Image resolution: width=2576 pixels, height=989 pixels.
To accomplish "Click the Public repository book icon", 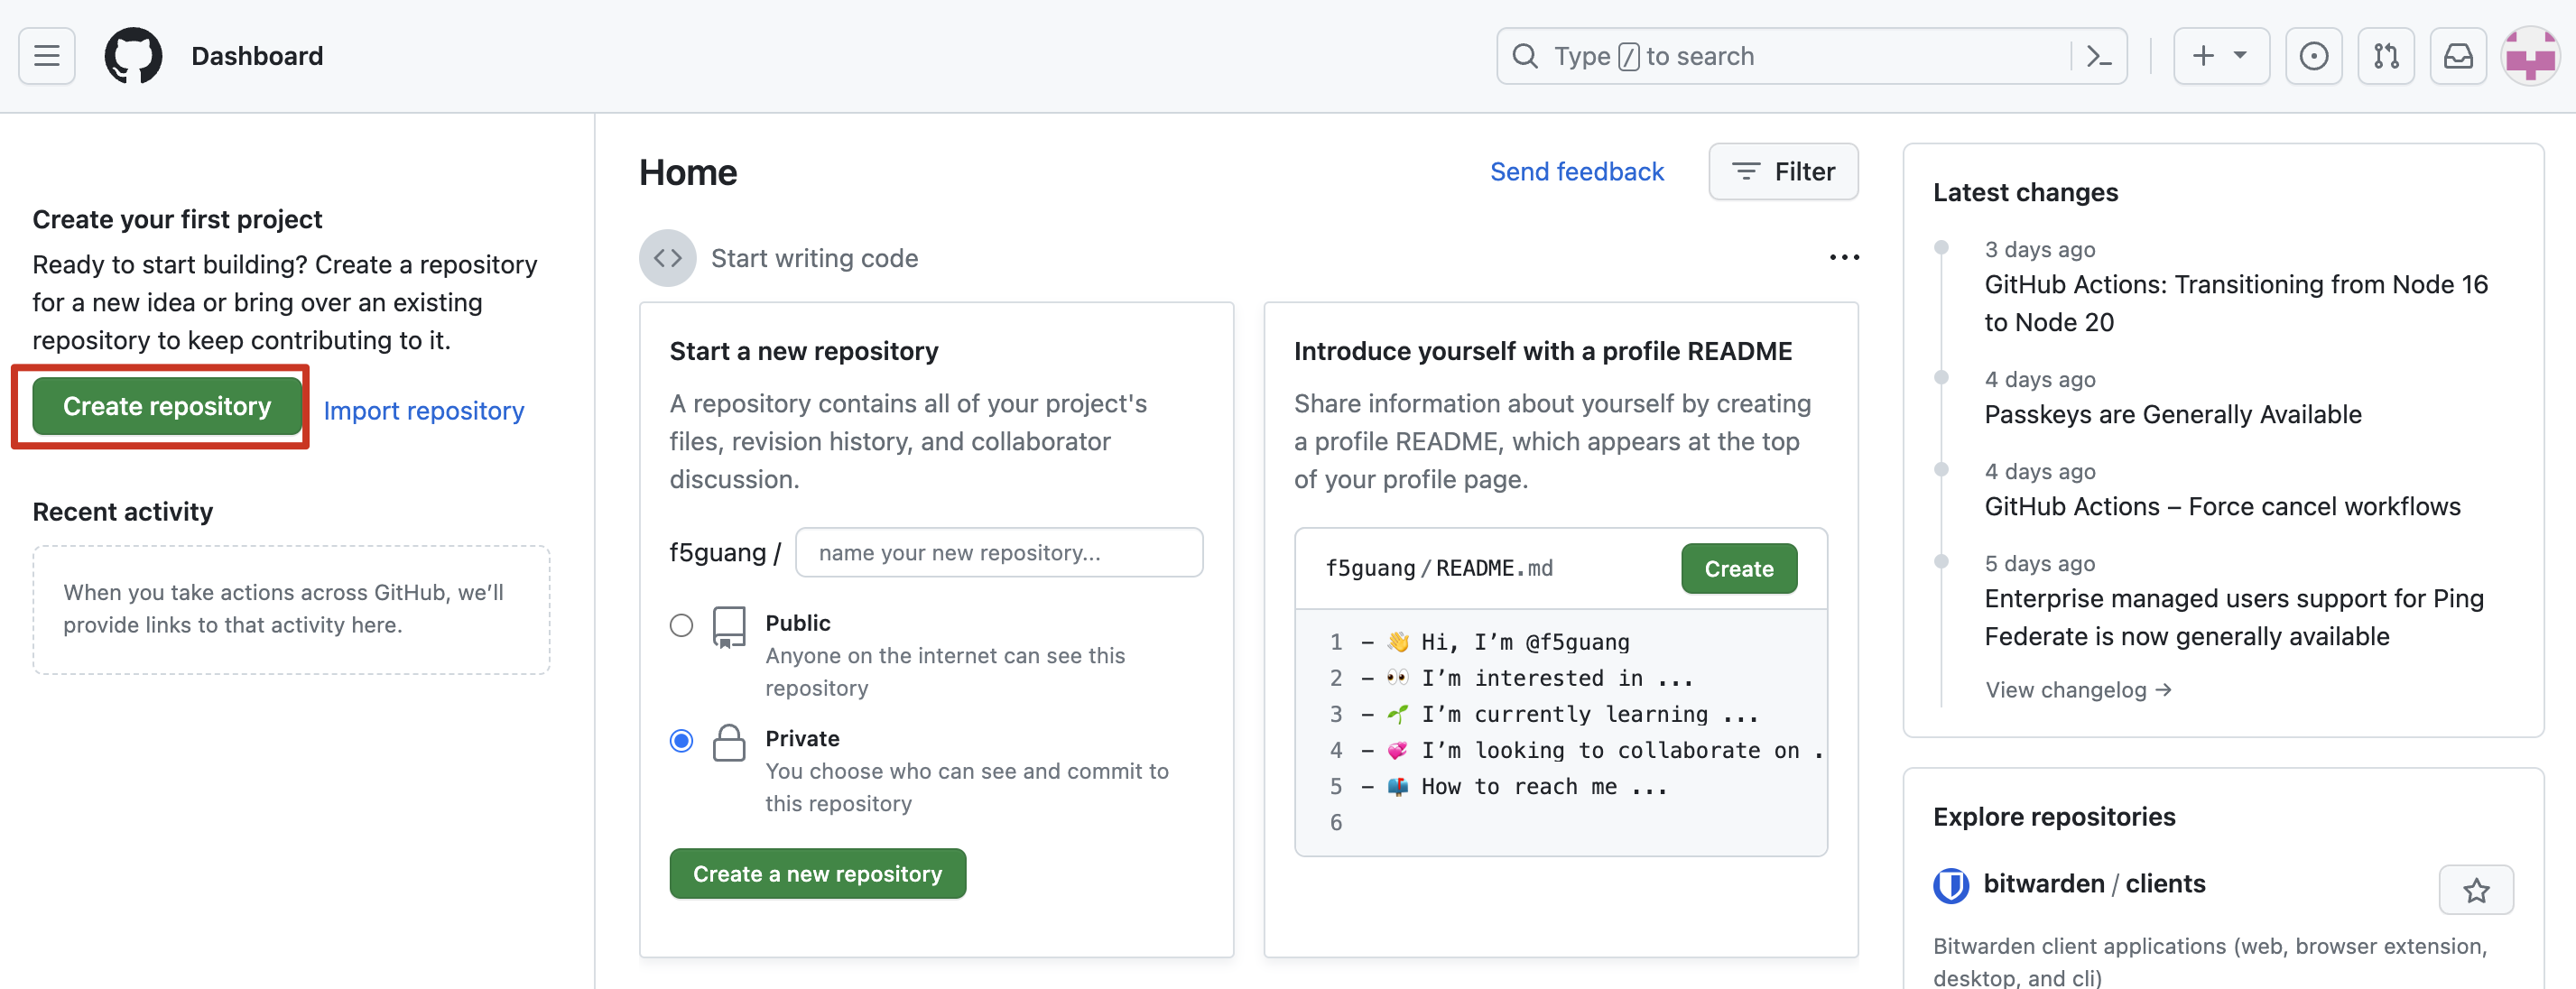I will click(x=729, y=627).
